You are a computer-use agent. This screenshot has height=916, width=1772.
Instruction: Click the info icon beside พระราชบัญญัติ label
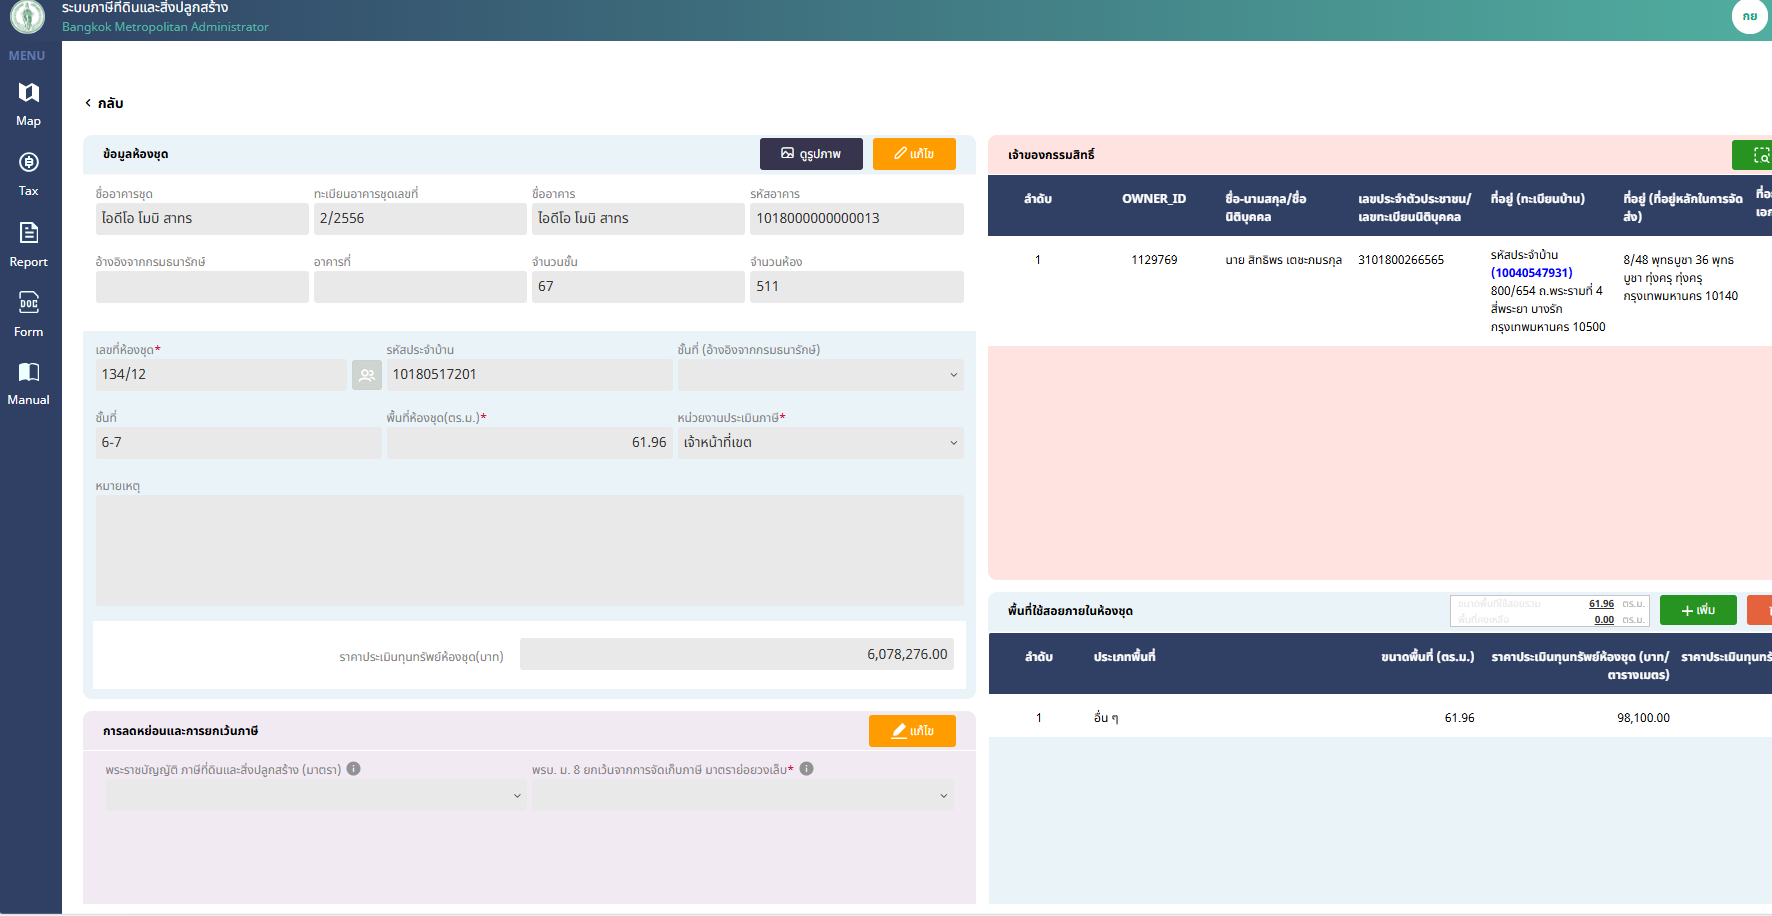354,769
